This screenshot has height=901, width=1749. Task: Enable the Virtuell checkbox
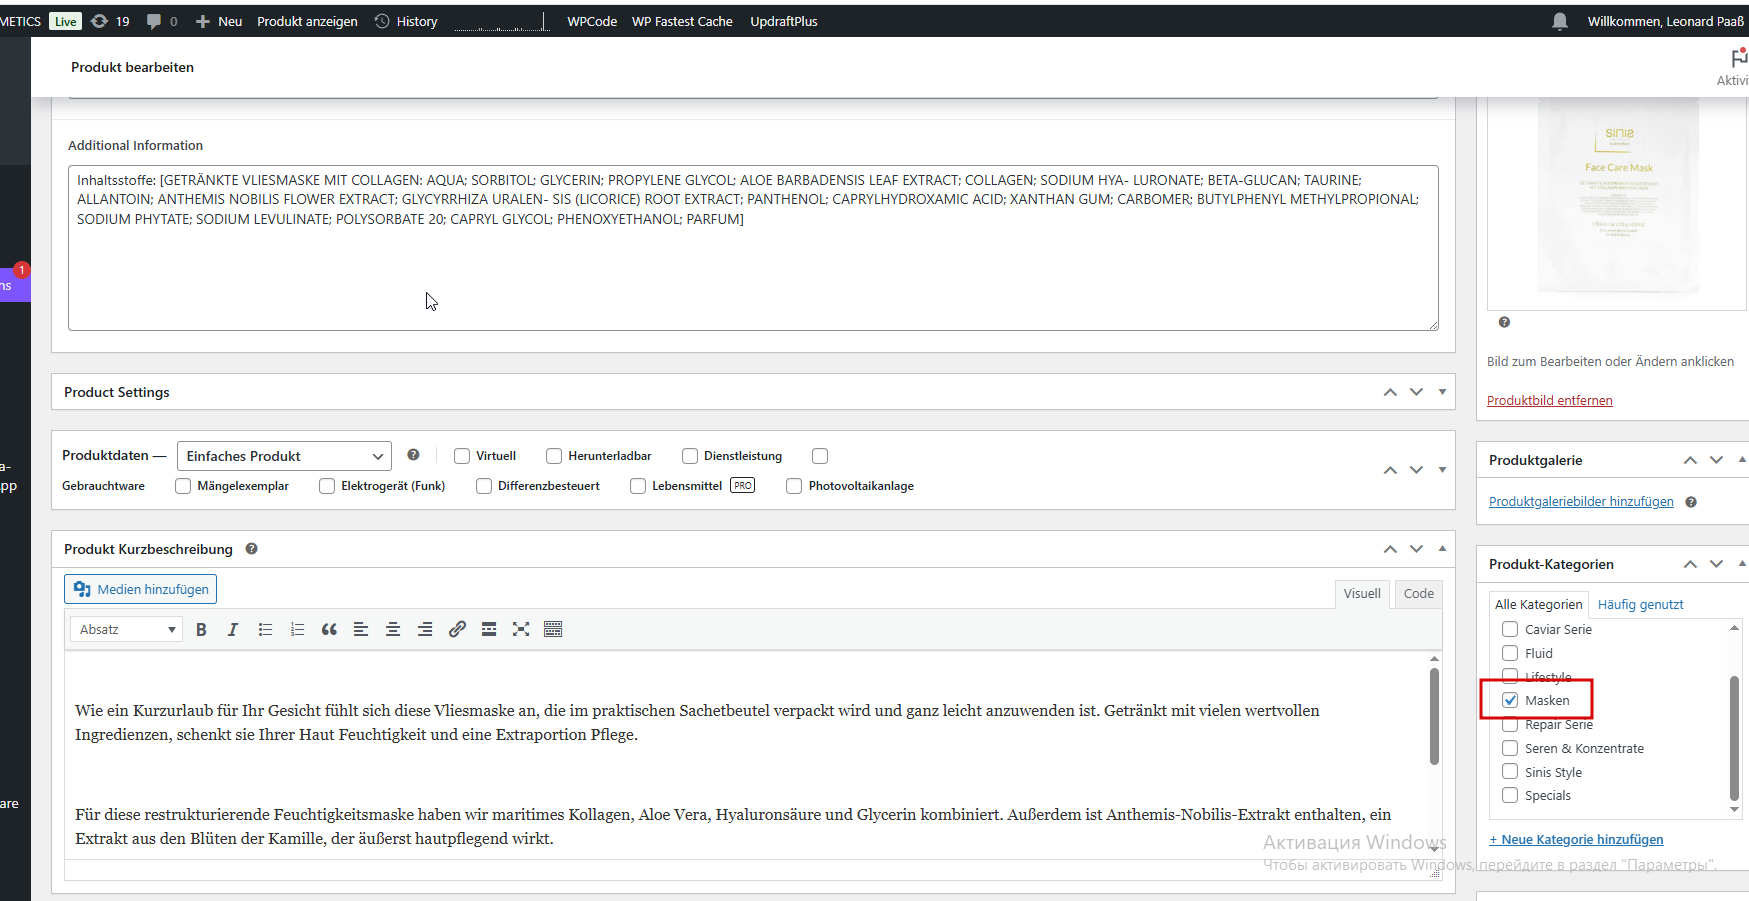462,456
